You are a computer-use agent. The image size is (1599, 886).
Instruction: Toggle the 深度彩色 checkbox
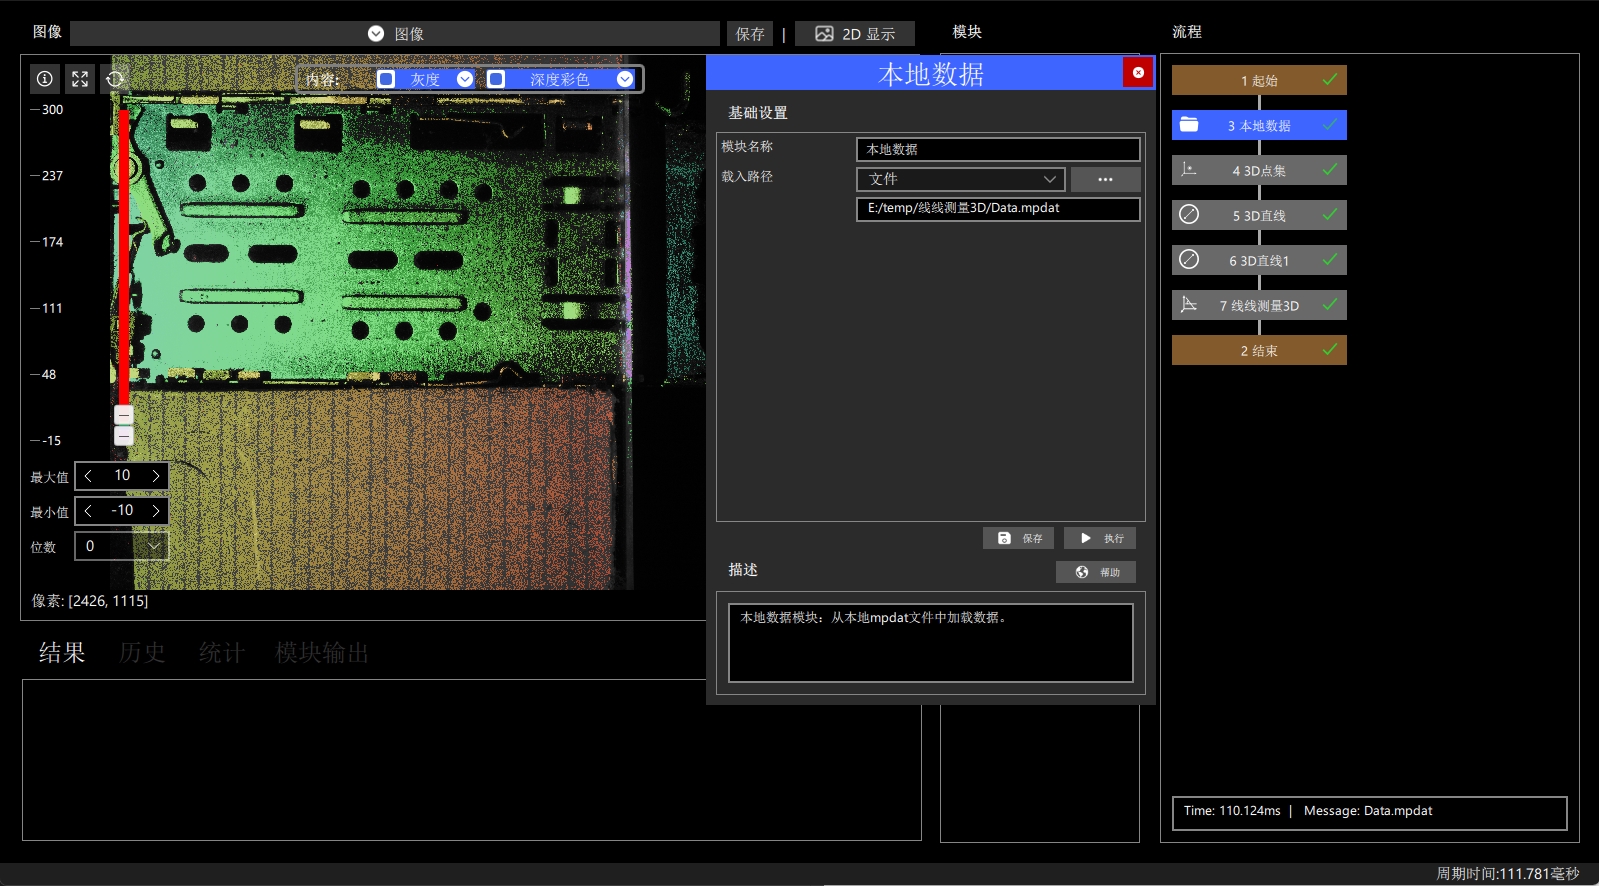496,79
